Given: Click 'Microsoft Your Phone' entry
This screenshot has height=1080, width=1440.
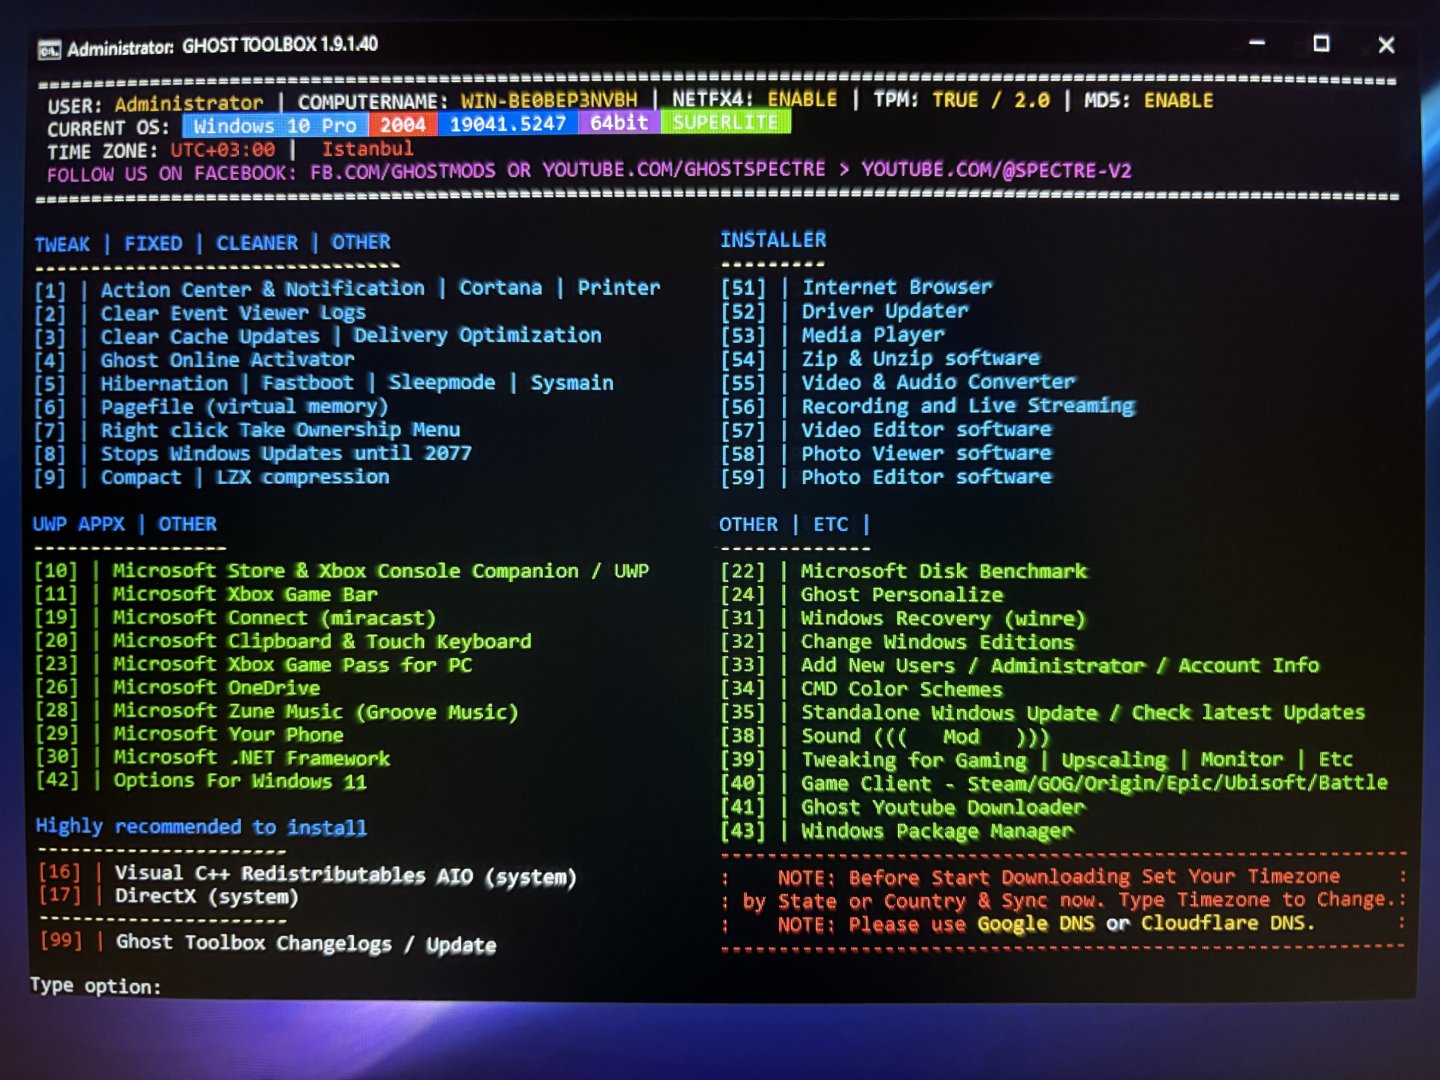Looking at the screenshot, I should coord(228,734).
